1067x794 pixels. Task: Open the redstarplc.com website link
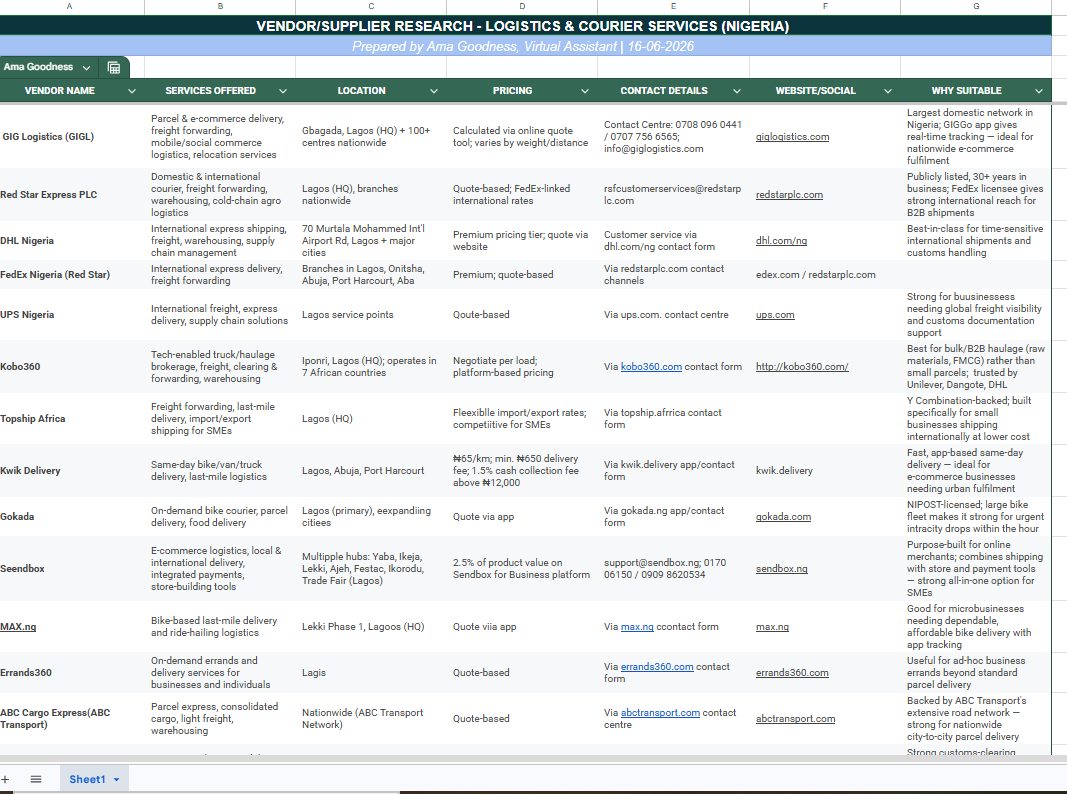[x=789, y=195]
